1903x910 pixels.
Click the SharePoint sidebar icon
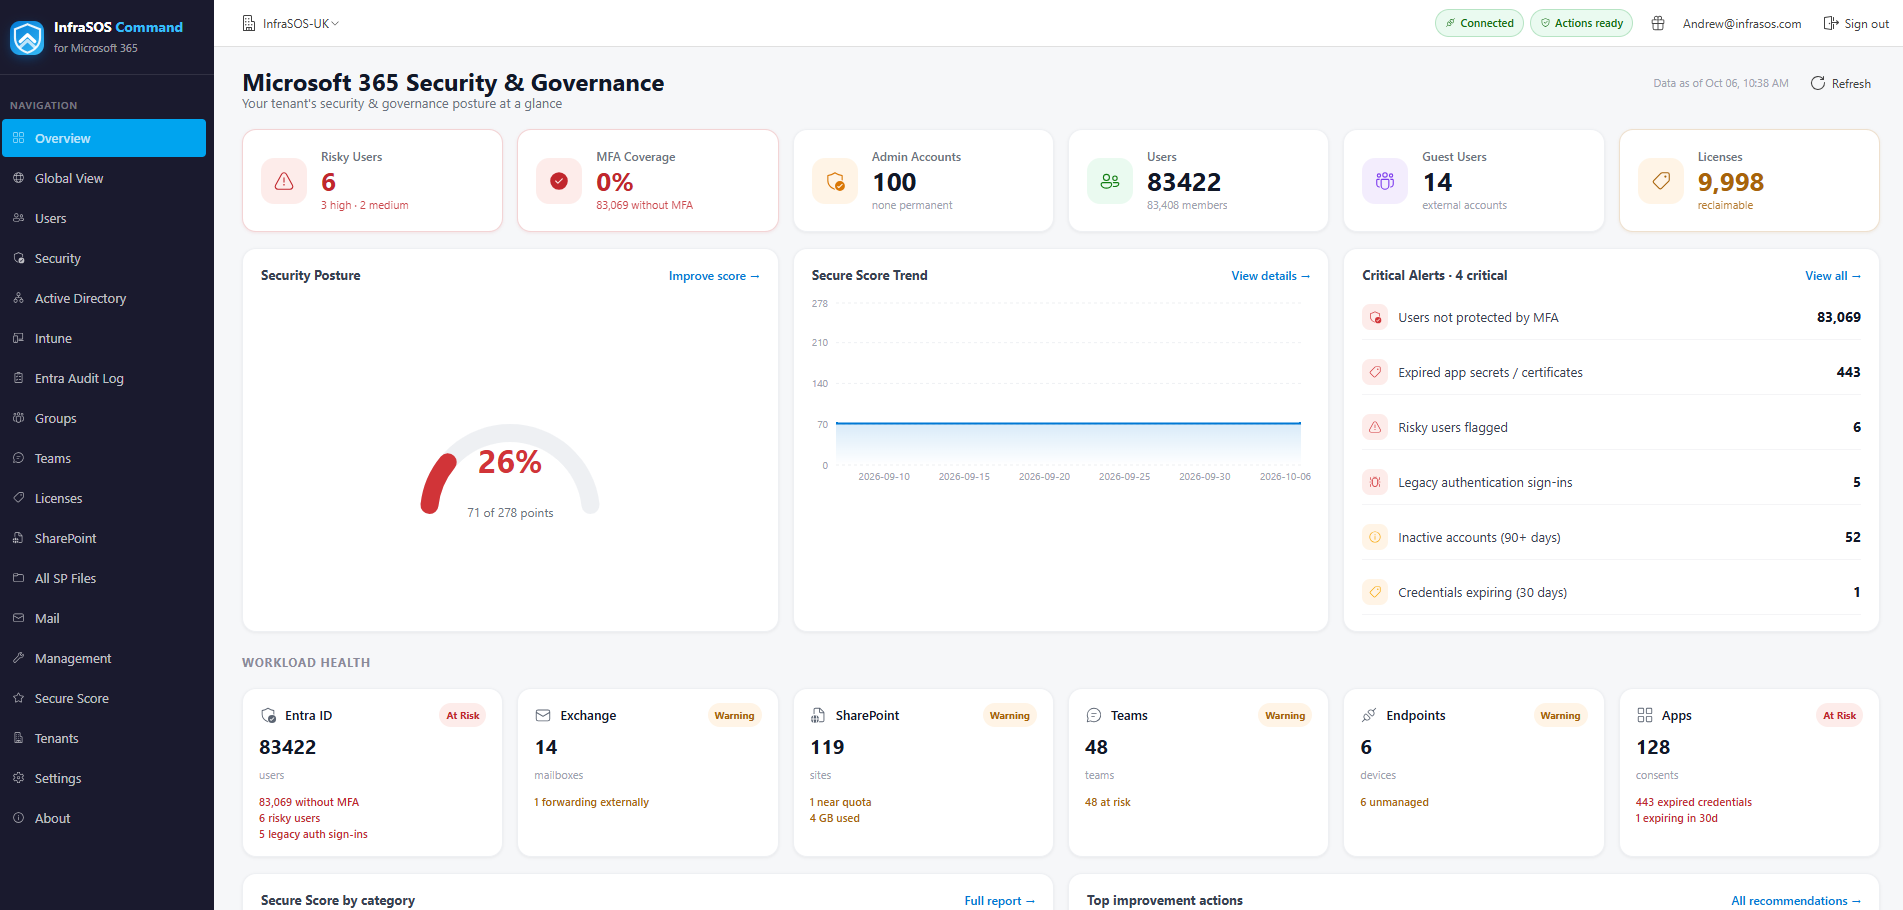coord(18,538)
